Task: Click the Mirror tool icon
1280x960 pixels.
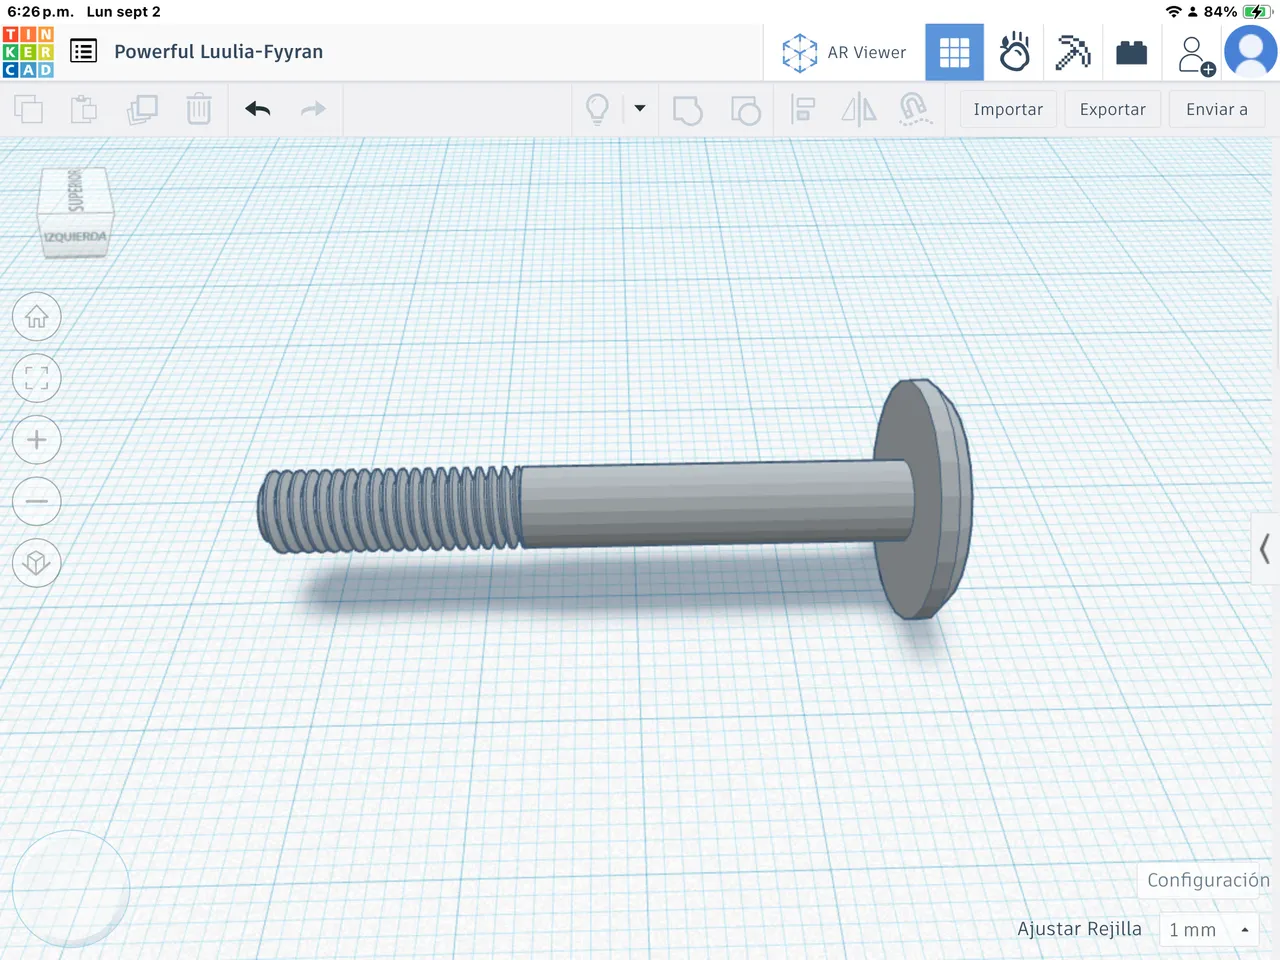Action: (858, 109)
